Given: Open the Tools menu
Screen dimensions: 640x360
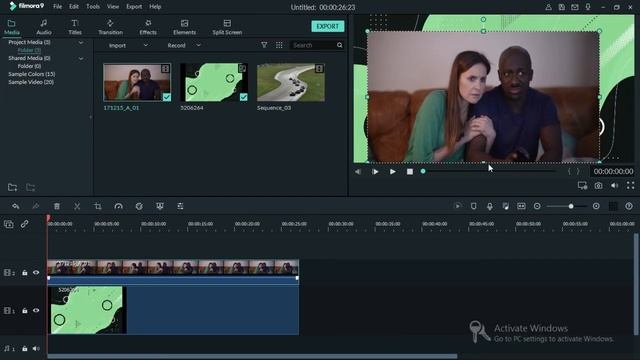Looking at the screenshot, I should [x=93, y=7].
